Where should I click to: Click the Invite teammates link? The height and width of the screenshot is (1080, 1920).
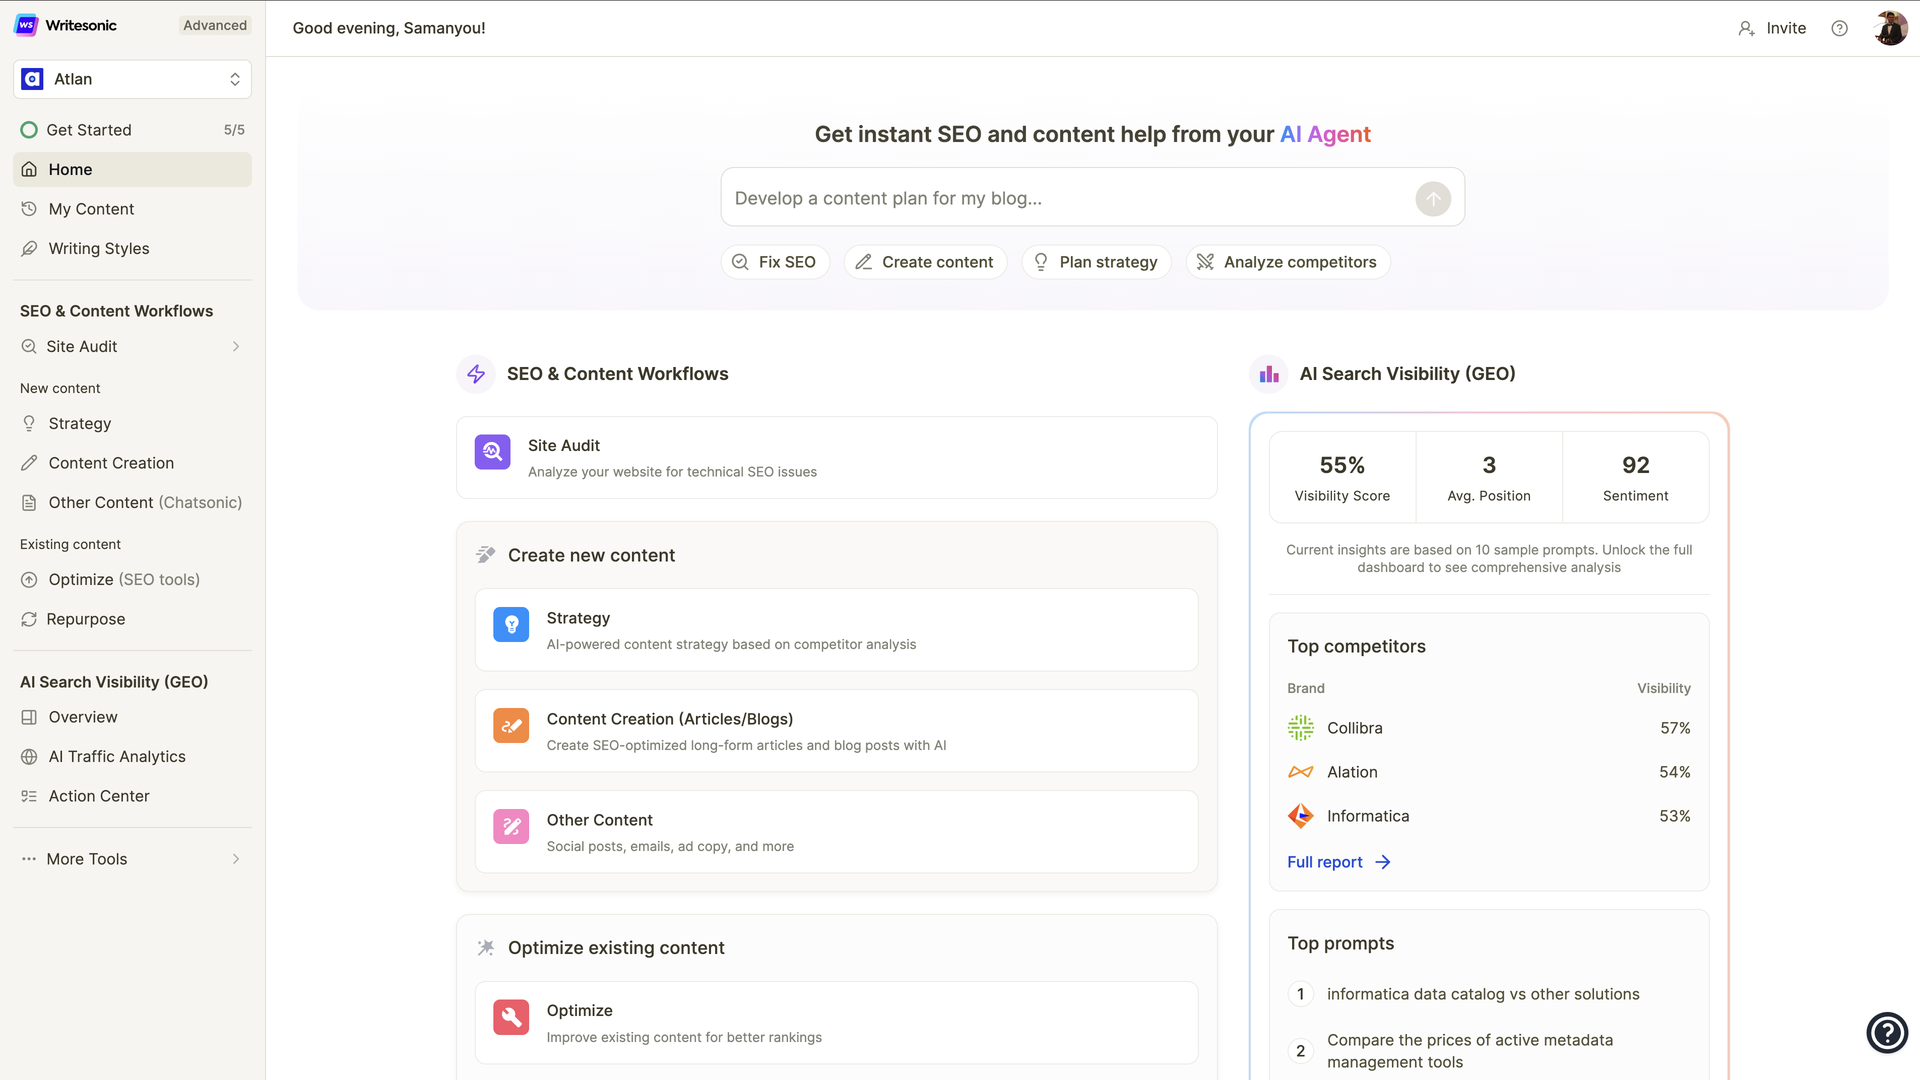tap(1773, 28)
